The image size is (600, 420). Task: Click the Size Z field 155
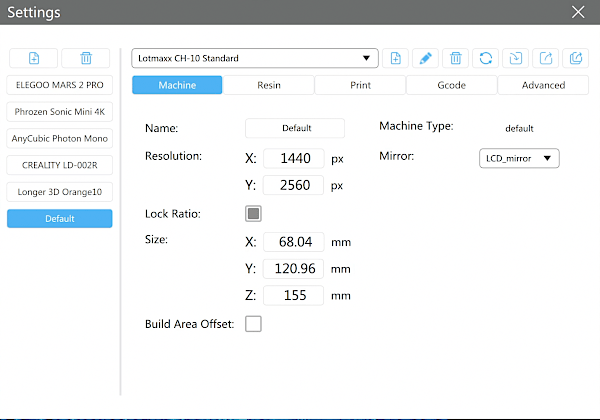pos(293,295)
